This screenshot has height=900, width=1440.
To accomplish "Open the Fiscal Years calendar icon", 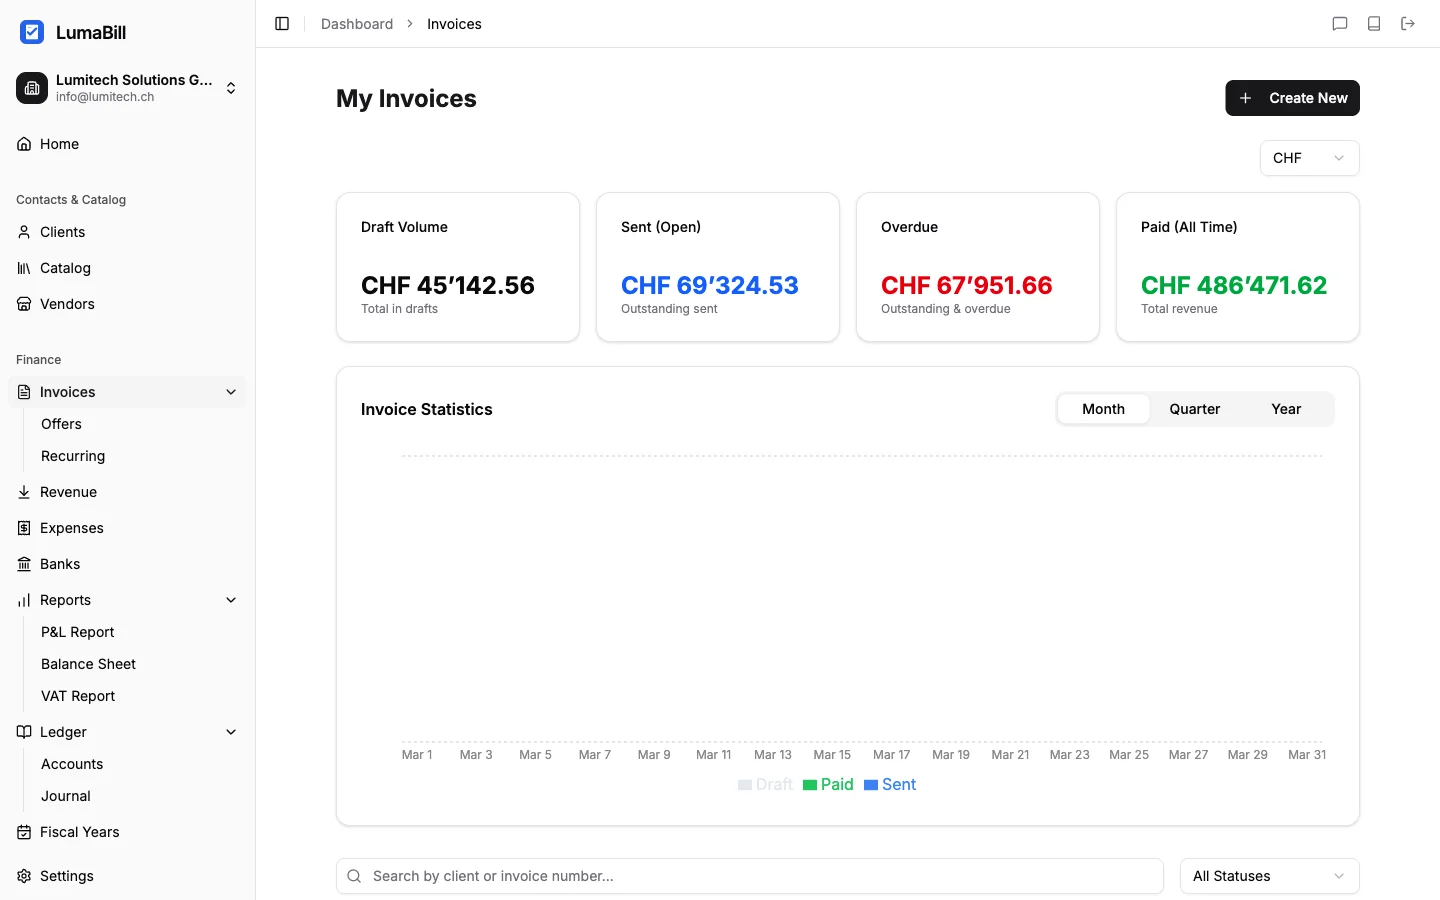I will tap(23, 832).
